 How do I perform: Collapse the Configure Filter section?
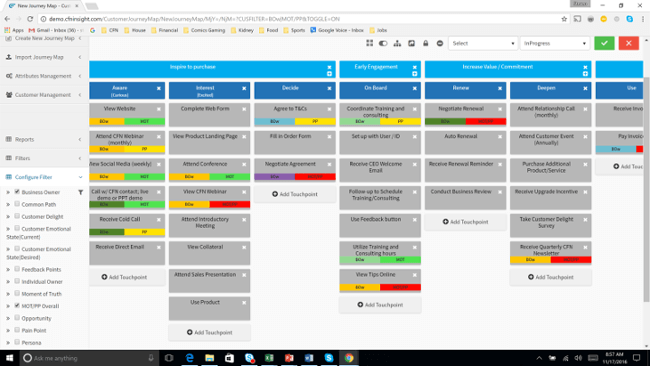(x=44, y=177)
